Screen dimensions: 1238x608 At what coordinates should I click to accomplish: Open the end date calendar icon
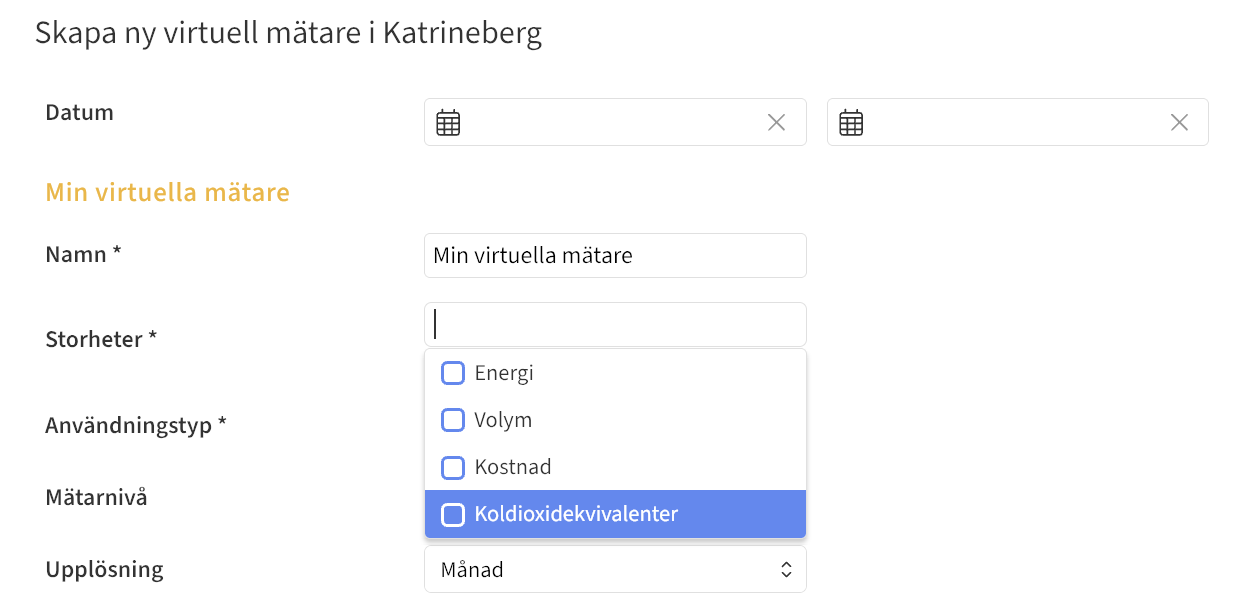[851, 123]
